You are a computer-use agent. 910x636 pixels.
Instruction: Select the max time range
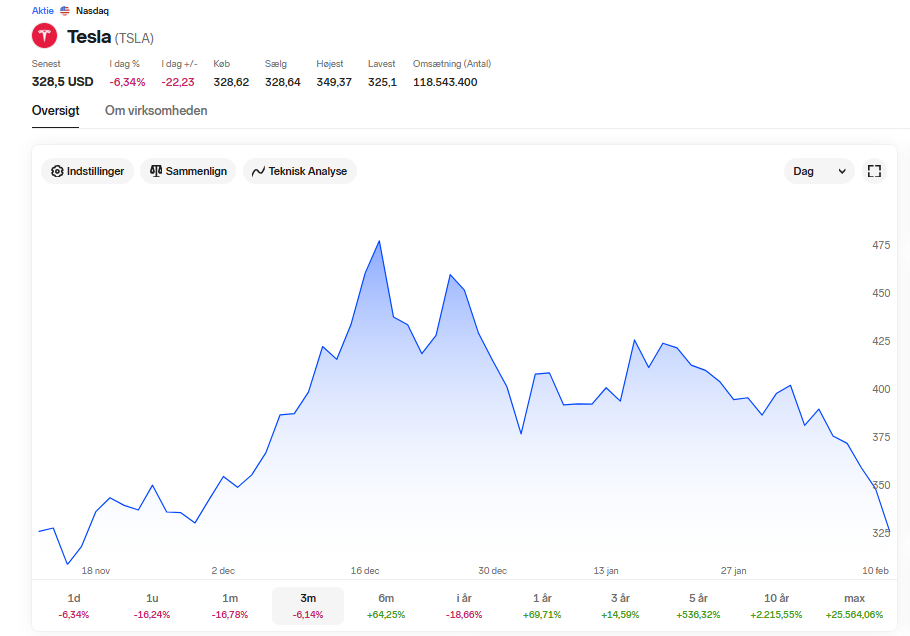854,606
